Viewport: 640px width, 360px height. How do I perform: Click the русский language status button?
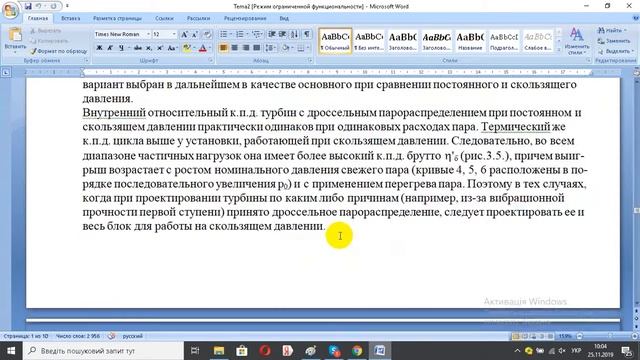[x=133, y=336]
